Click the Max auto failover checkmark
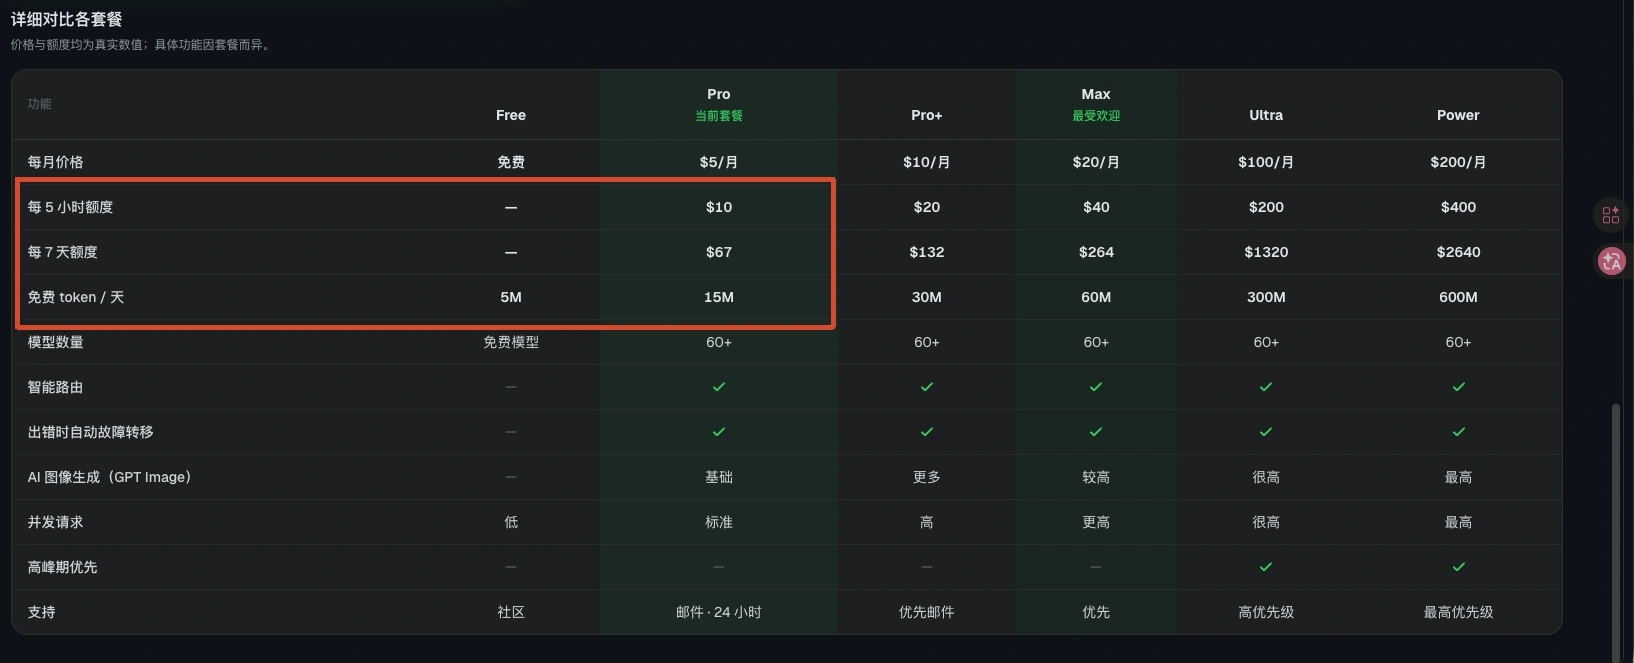Screen dimensions: 1634x663 (1096, 432)
